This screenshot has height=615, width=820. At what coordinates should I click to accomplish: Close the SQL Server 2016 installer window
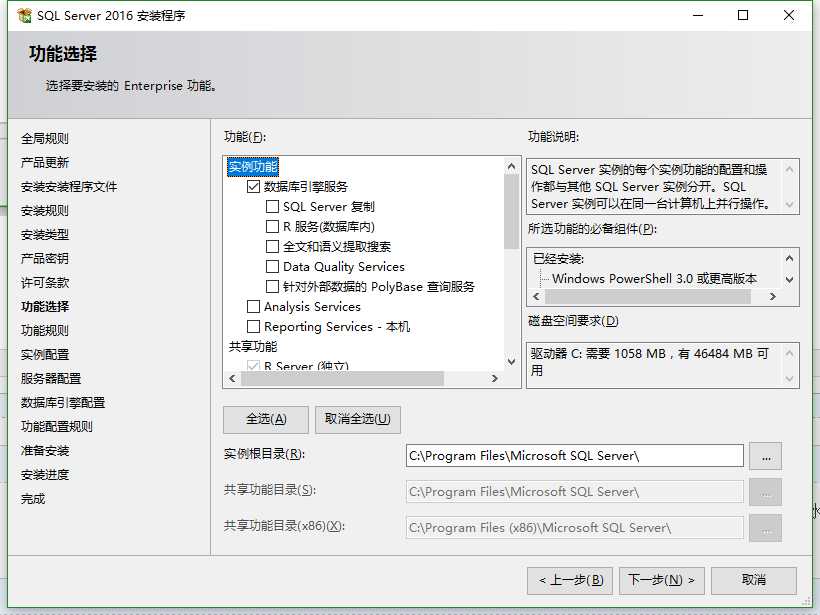(x=789, y=15)
